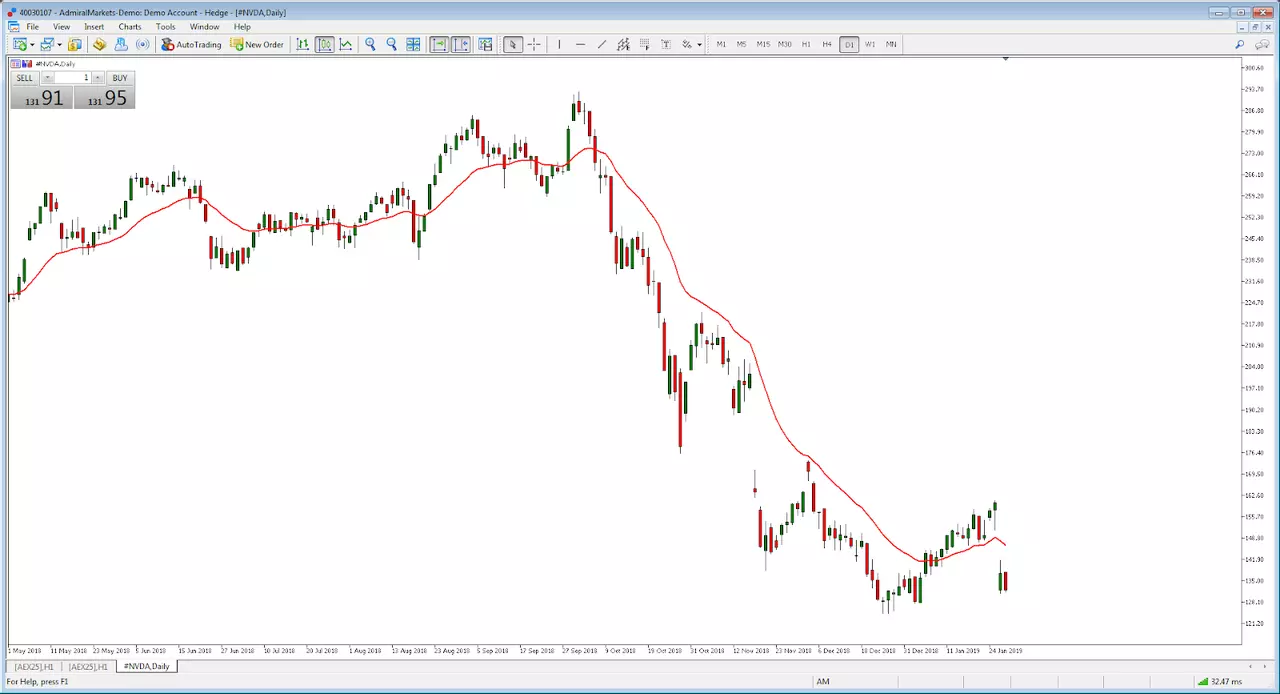
Task: Switch to the first [AEX25],H1 tab
Action: (34, 666)
